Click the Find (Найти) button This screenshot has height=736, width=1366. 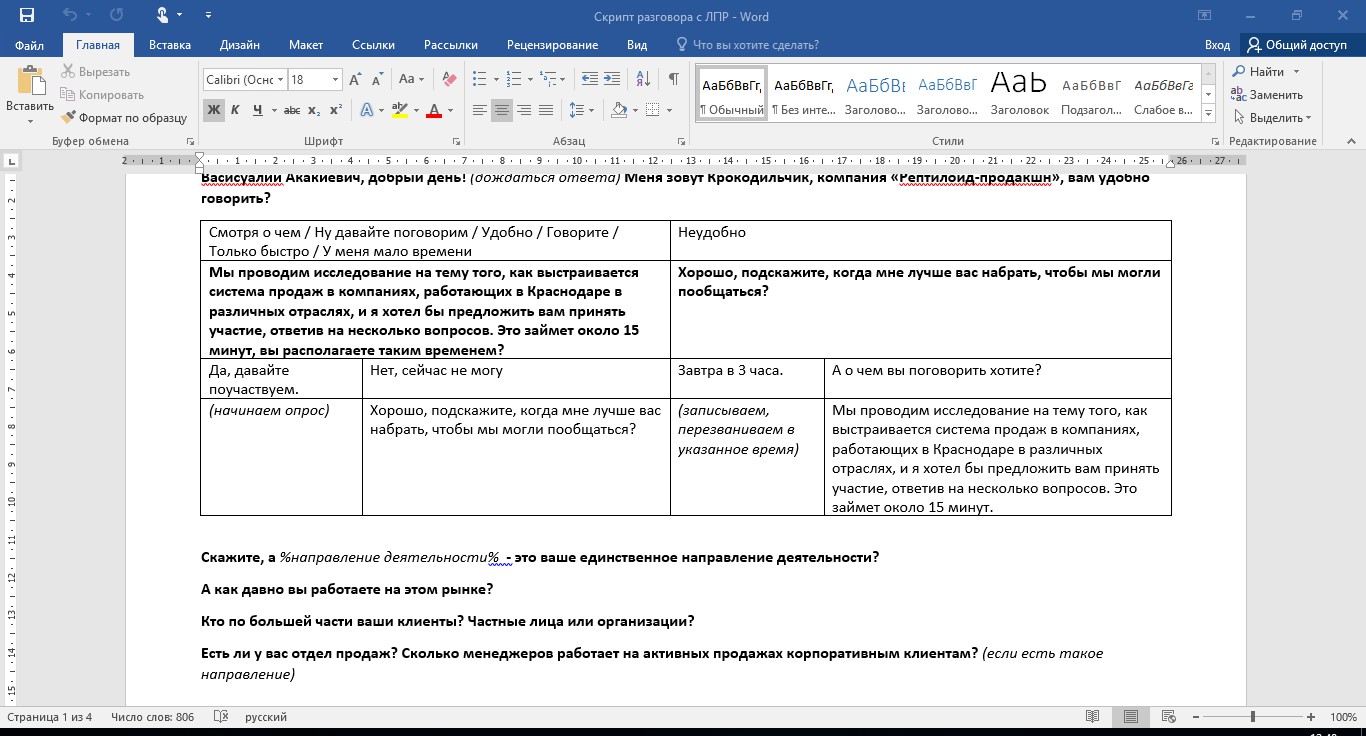tap(1264, 72)
